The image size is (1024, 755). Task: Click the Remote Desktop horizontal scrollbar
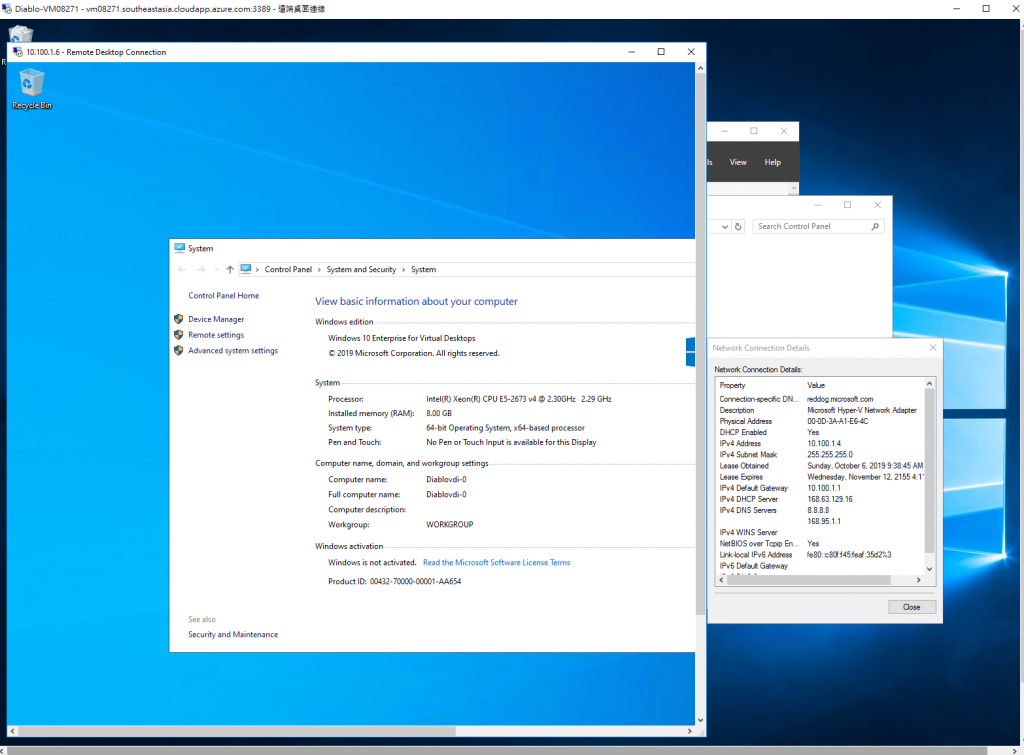(236, 731)
